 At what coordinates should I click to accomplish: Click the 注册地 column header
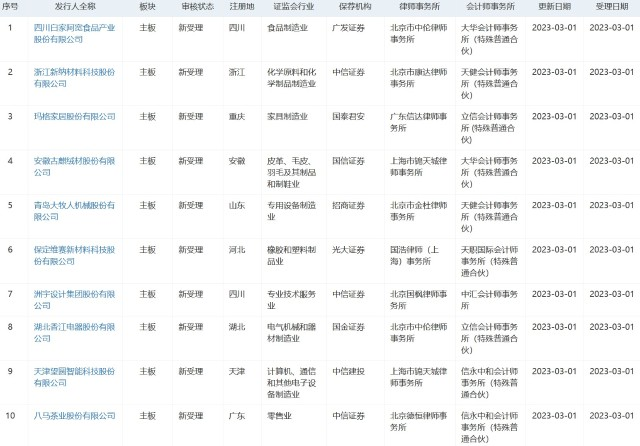[242, 7]
